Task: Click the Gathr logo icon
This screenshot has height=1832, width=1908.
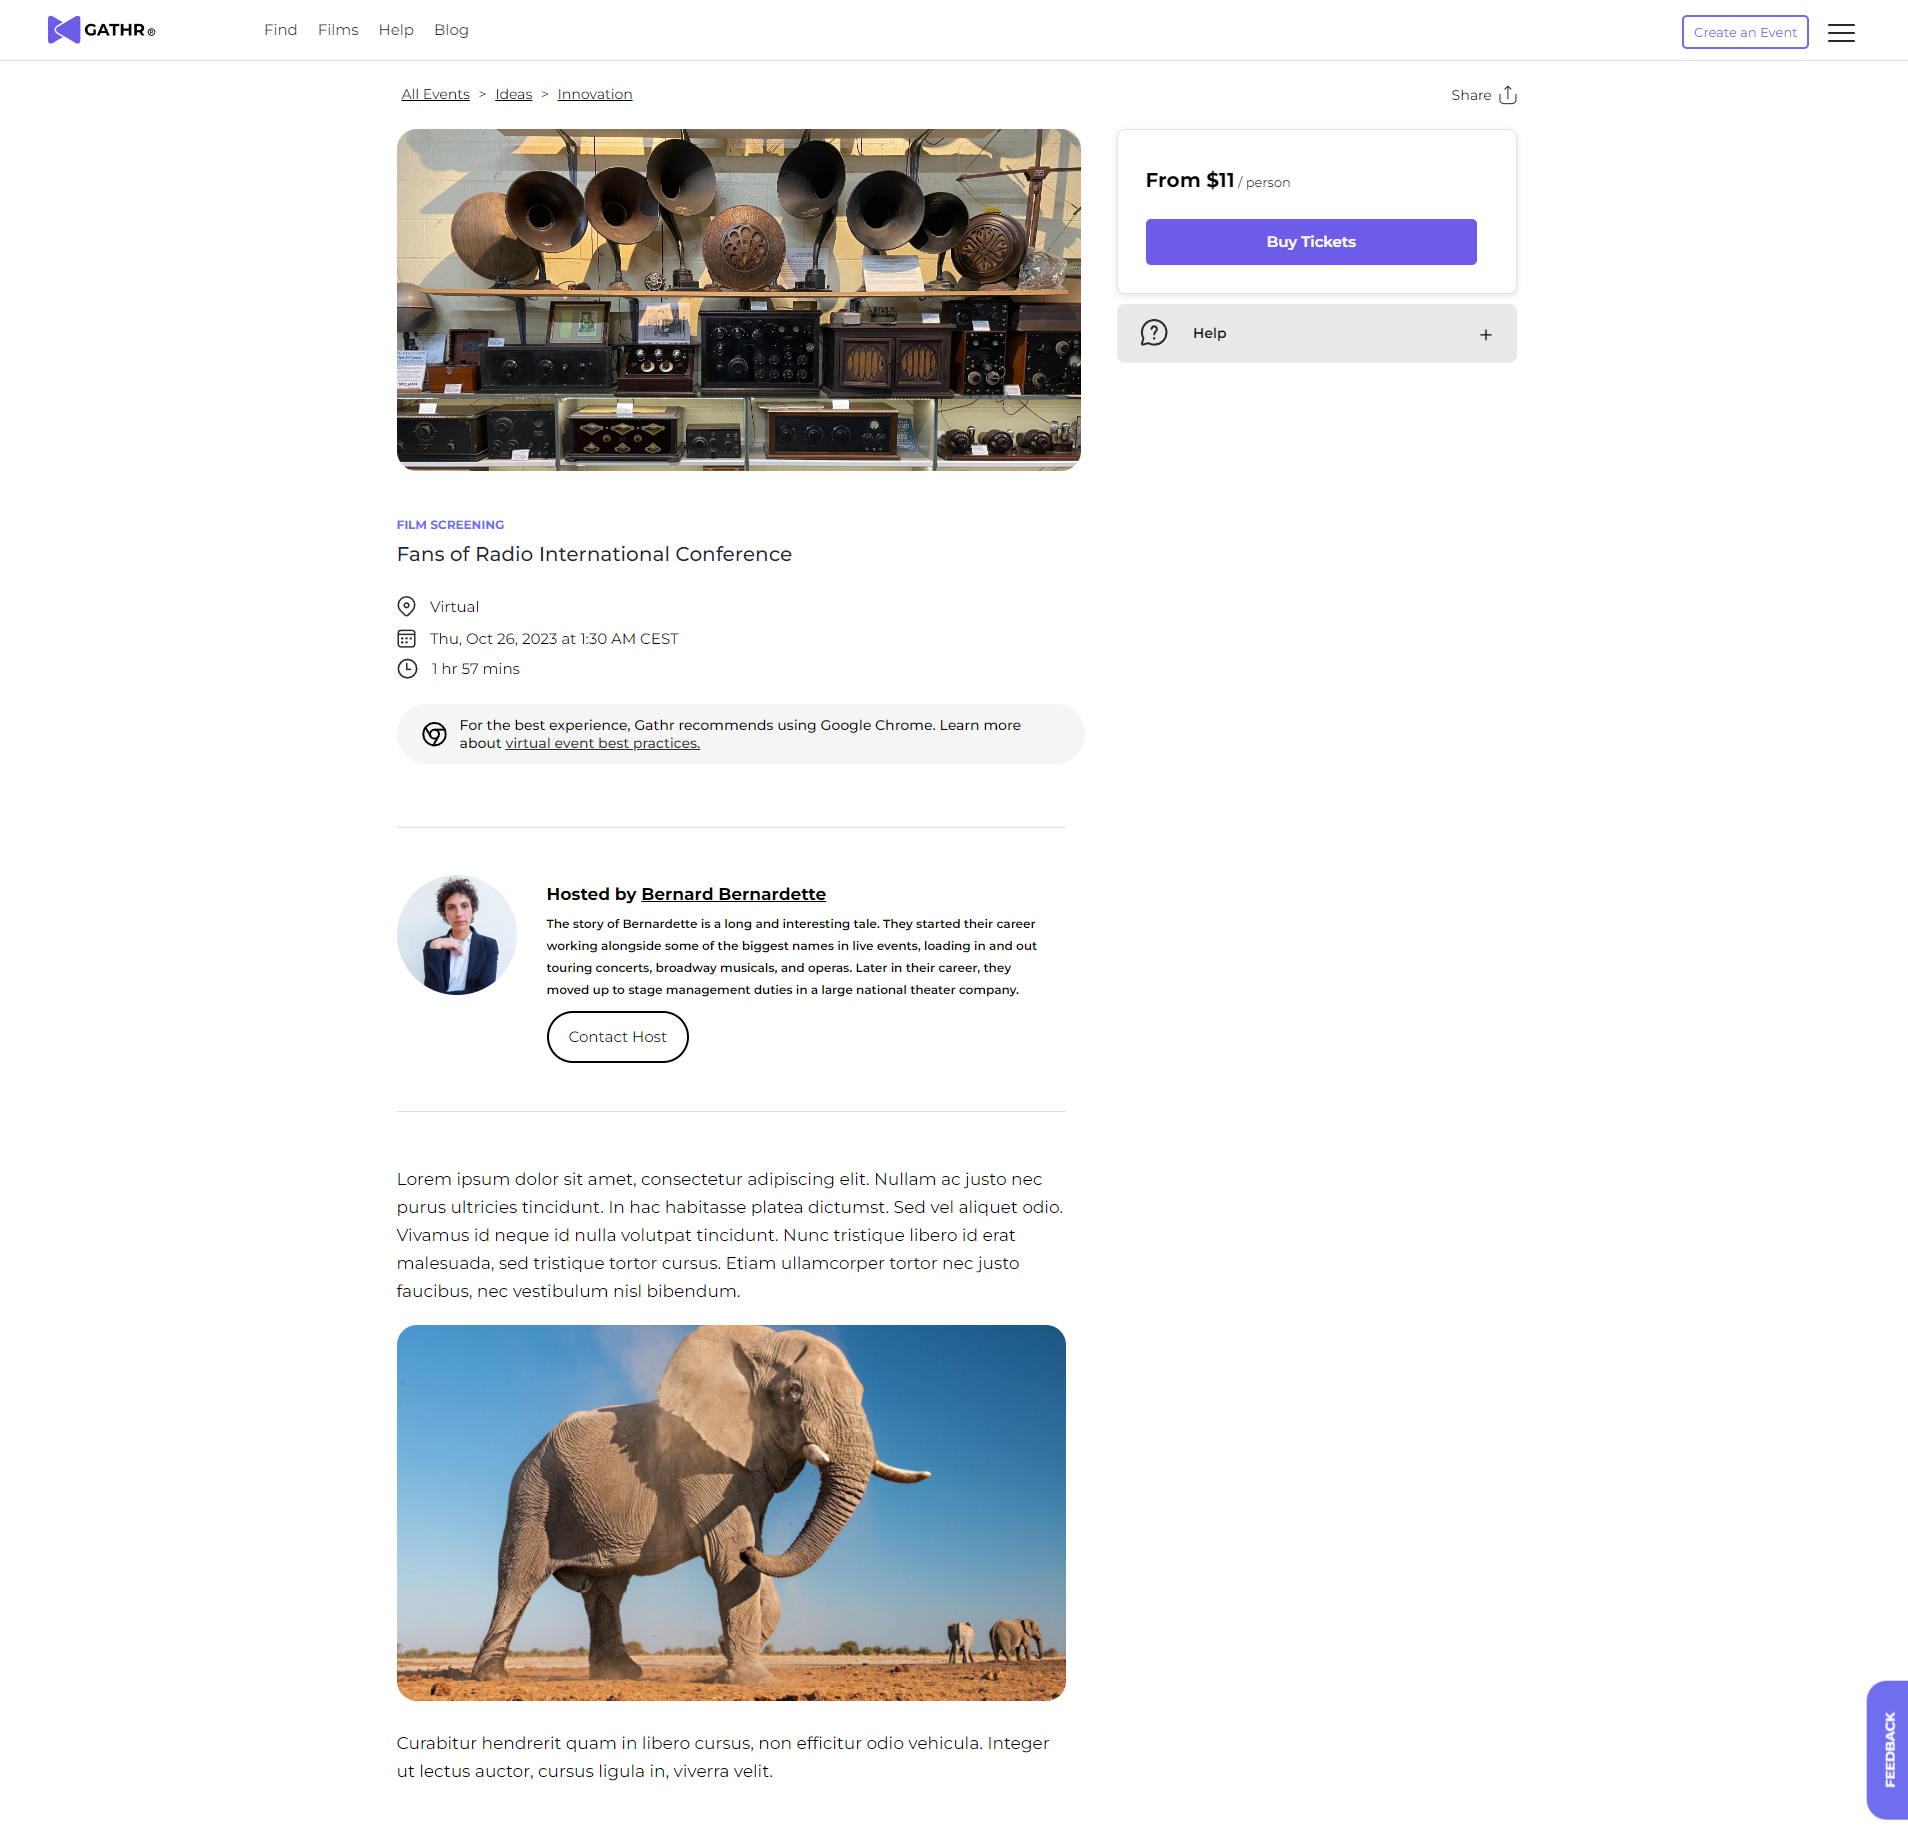Action: pos(64,30)
